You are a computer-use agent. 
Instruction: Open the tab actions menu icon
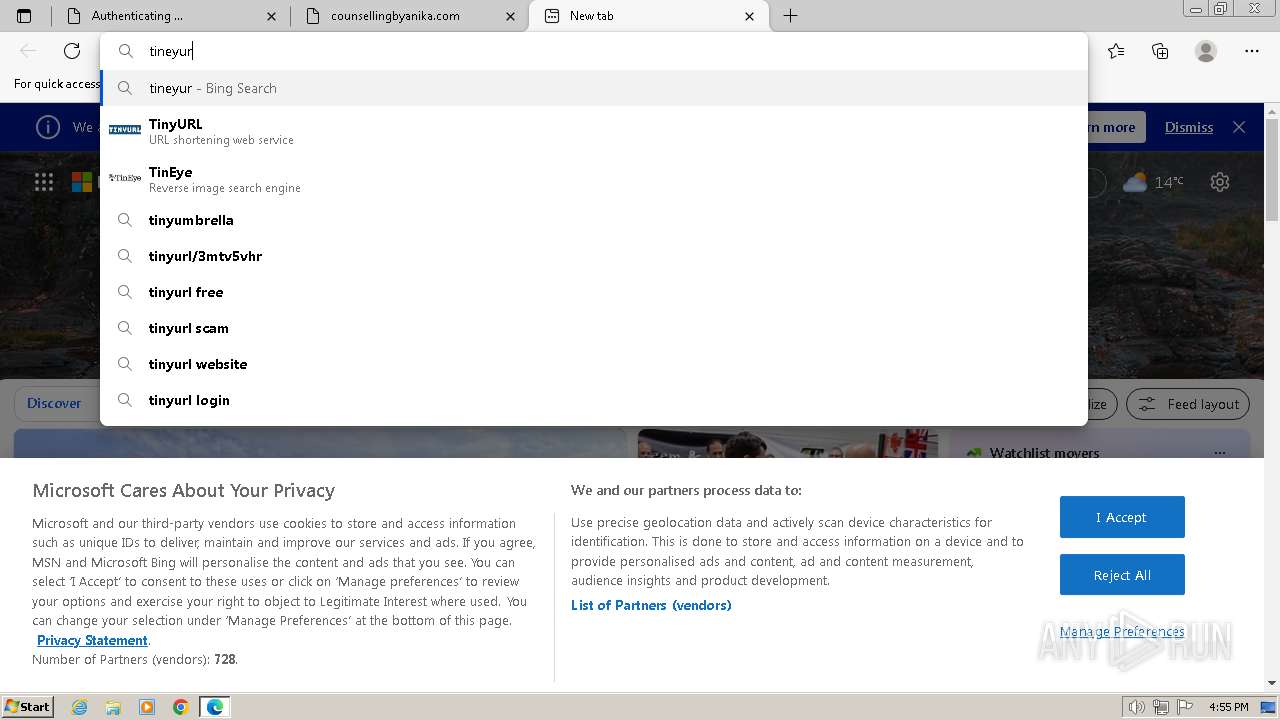tap(24, 16)
